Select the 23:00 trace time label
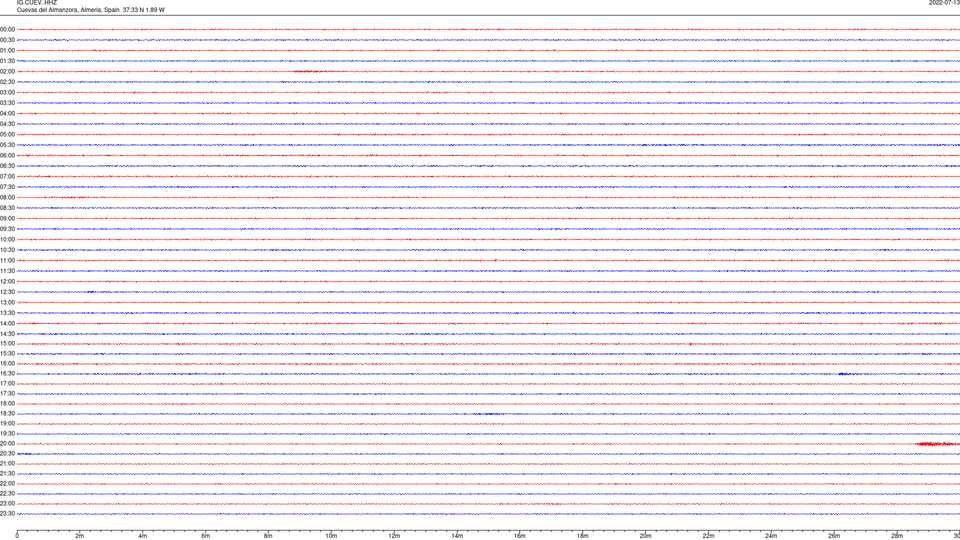 pyautogui.click(x=7, y=503)
